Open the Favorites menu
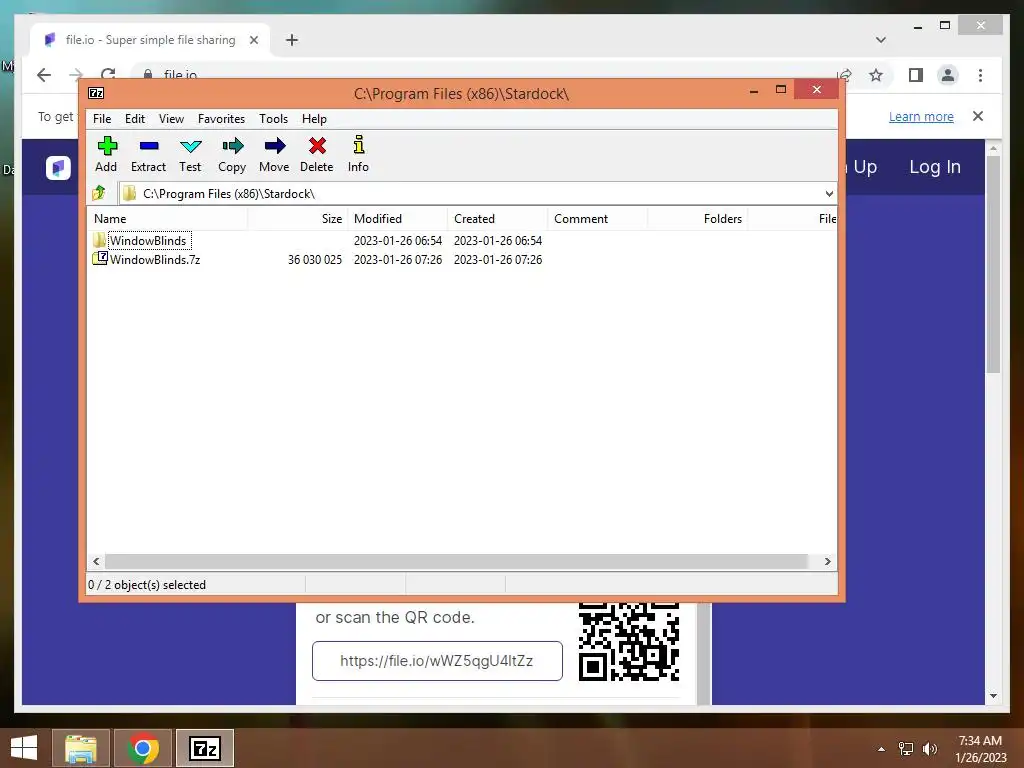This screenshot has height=768, width=1024. coord(221,119)
